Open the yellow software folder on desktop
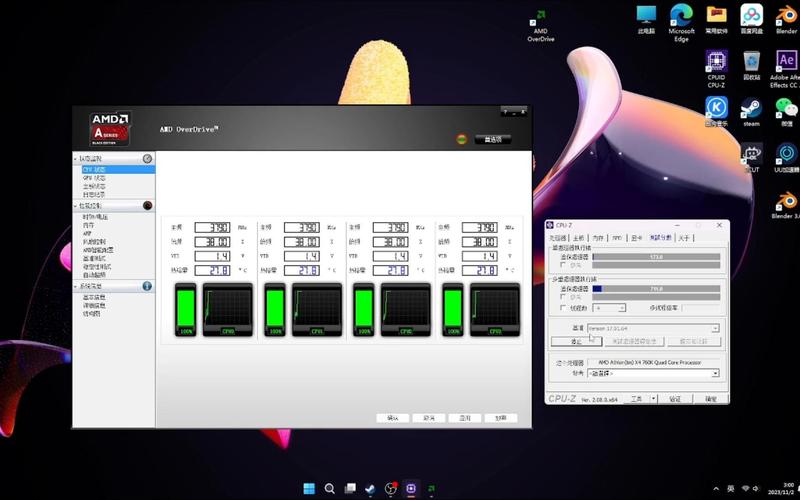 pos(716,19)
